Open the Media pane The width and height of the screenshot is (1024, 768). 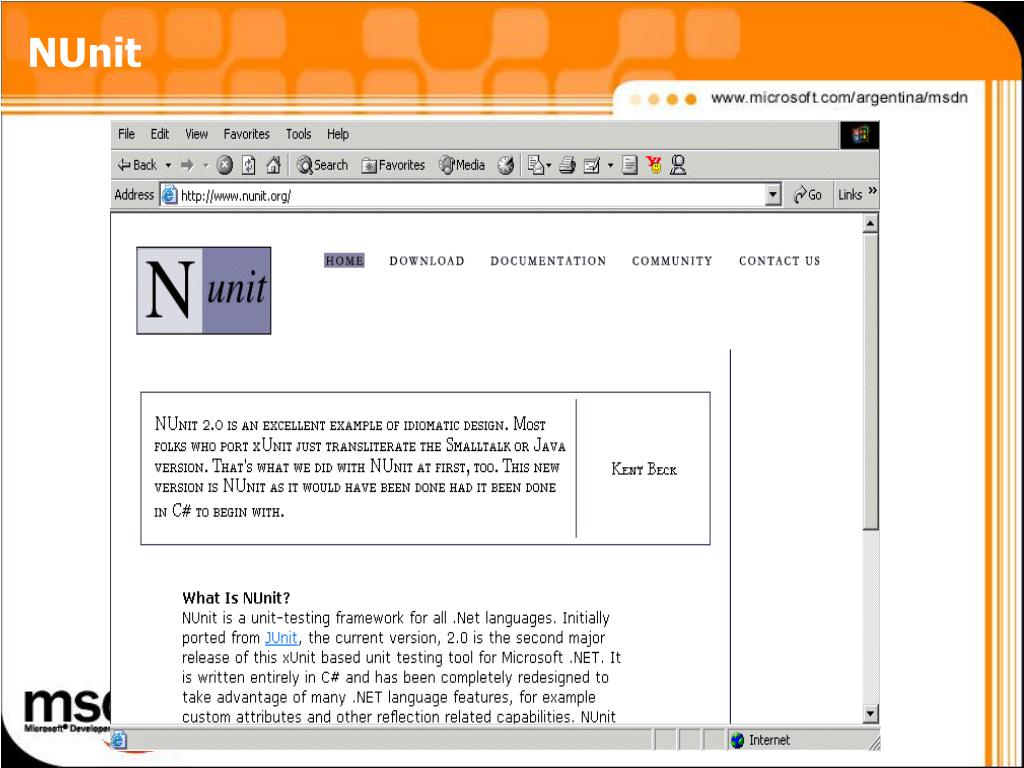pyautogui.click(x=462, y=165)
